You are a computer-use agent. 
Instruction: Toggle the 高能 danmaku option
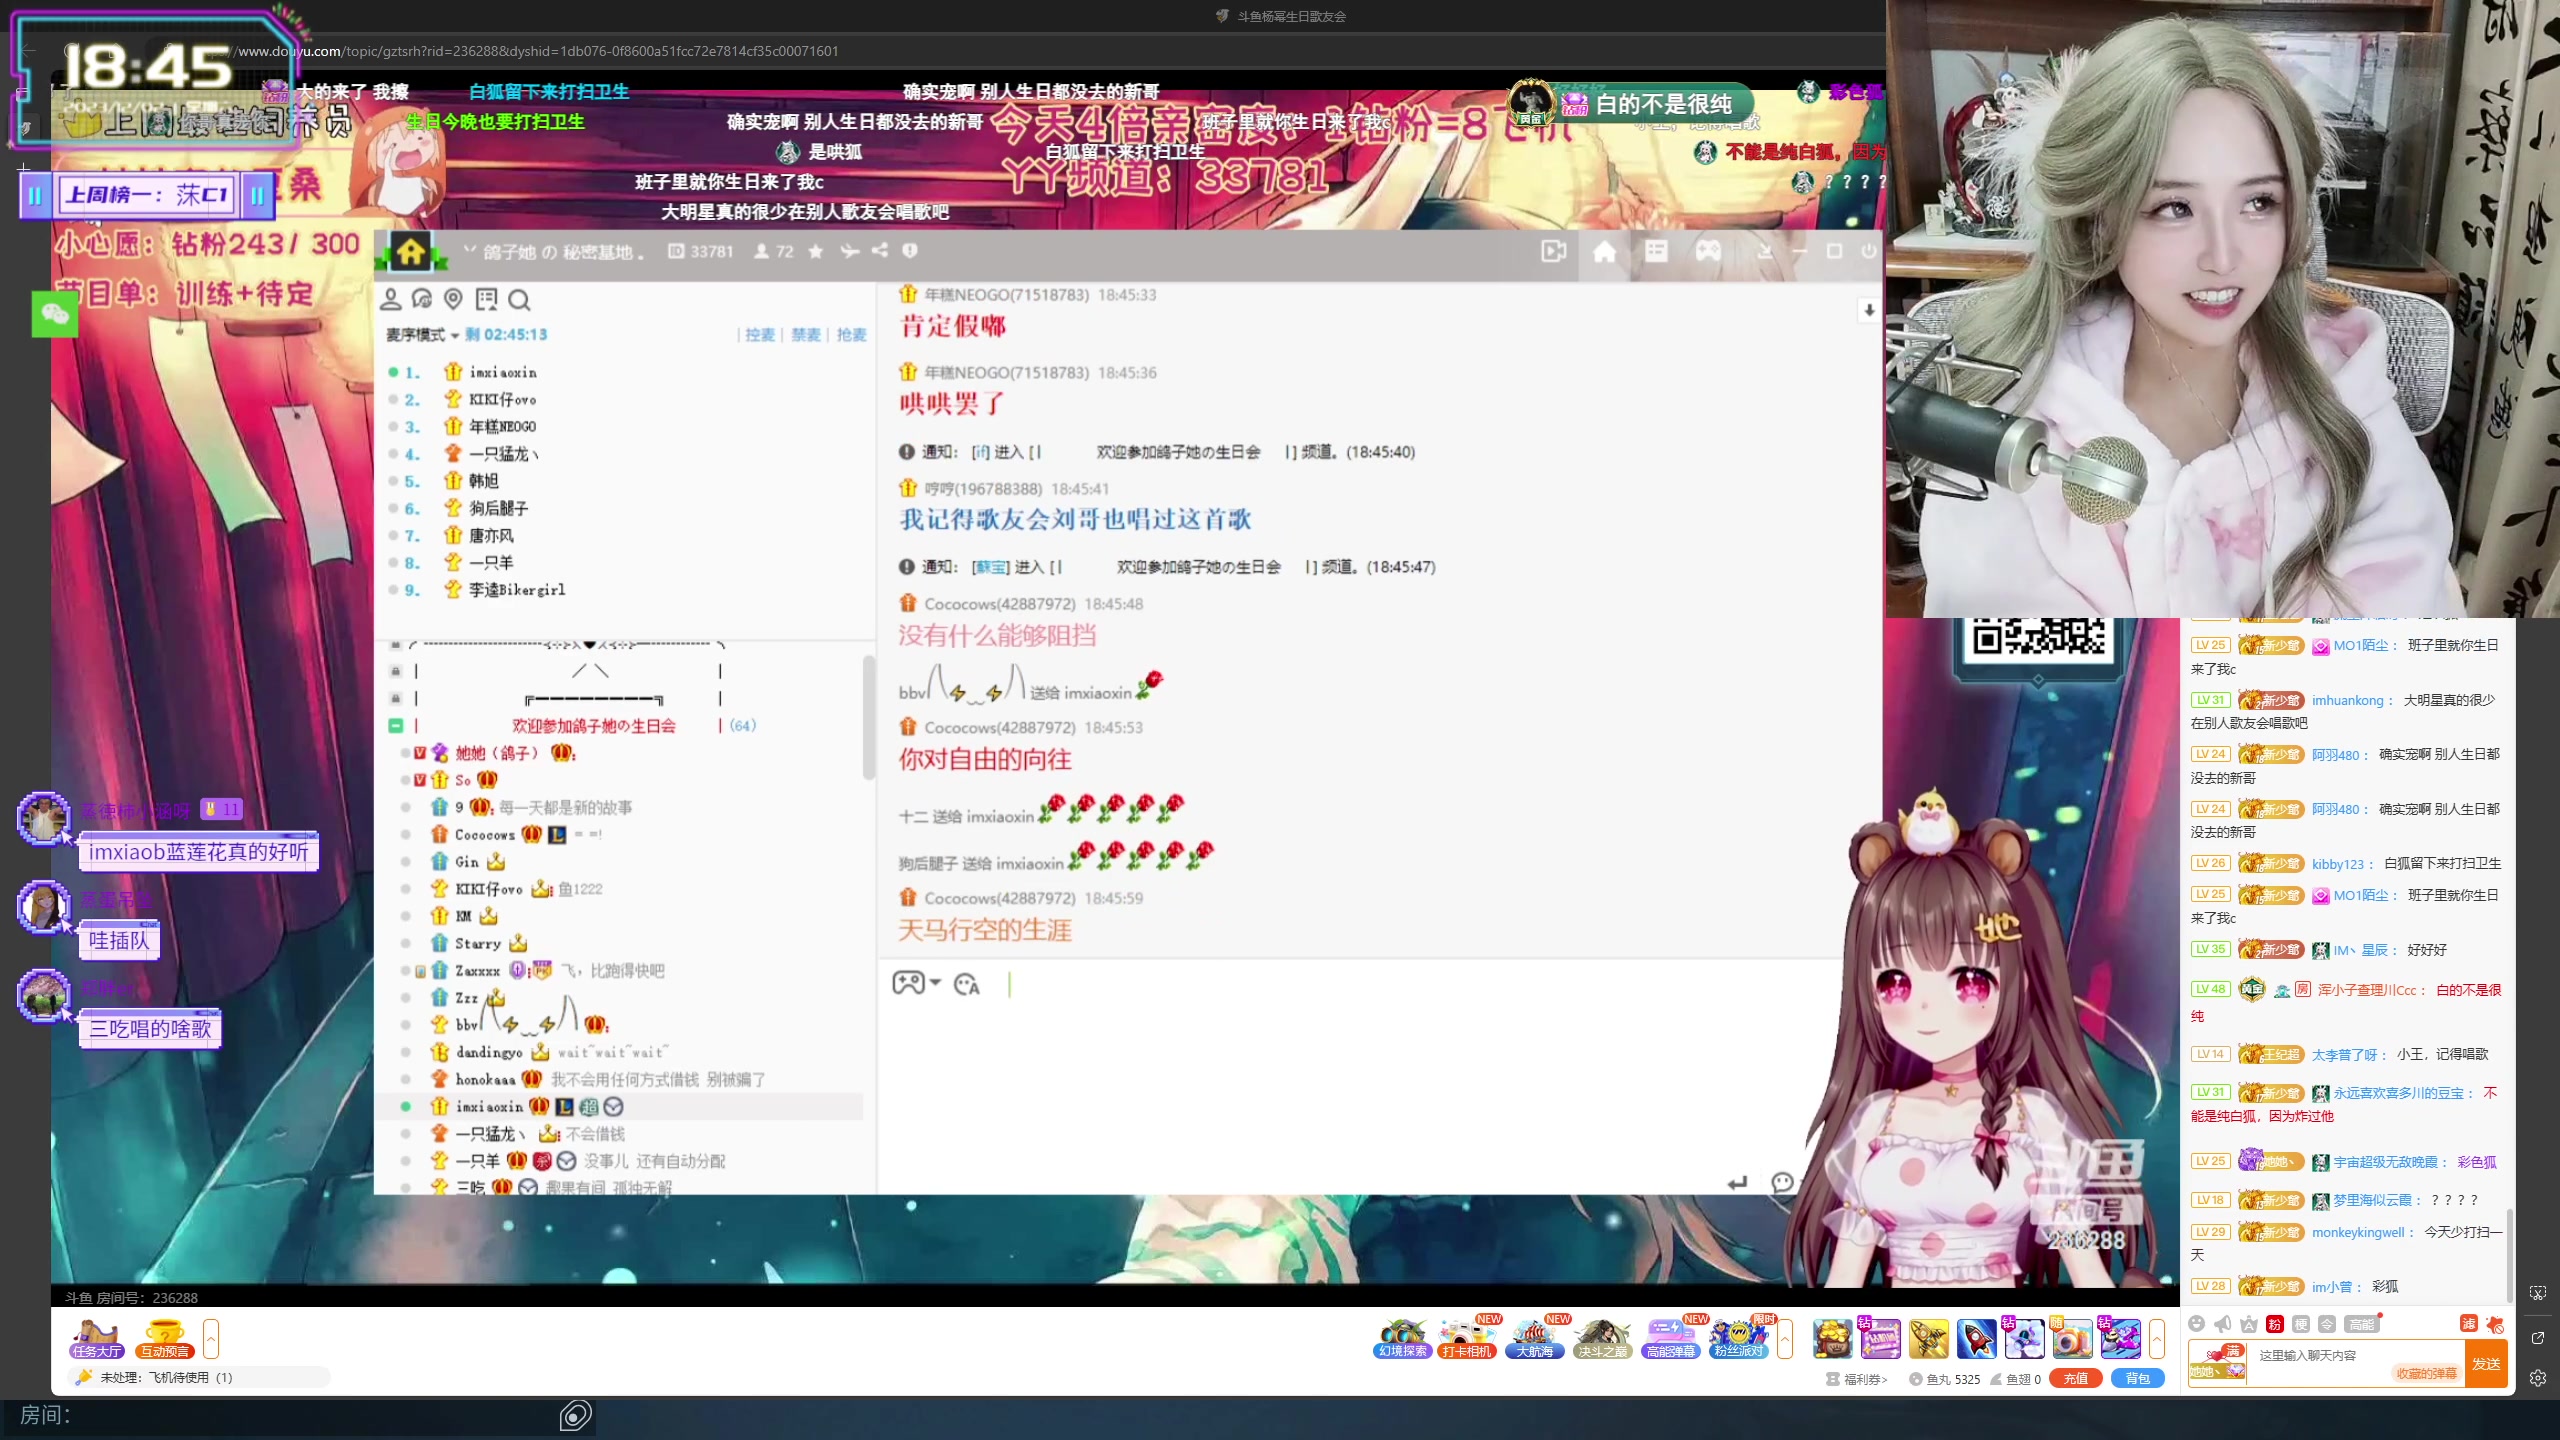click(2361, 1324)
